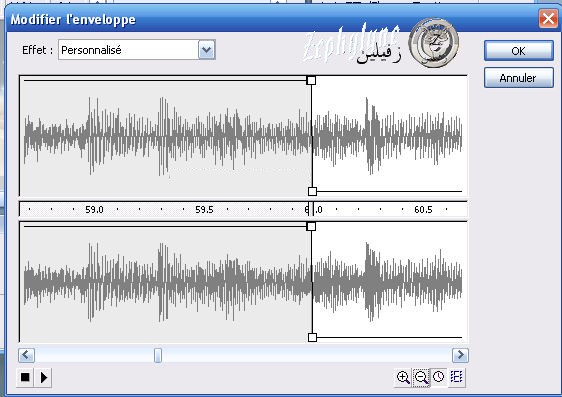Click the 59.5 mark on the timeline

click(204, 210)
